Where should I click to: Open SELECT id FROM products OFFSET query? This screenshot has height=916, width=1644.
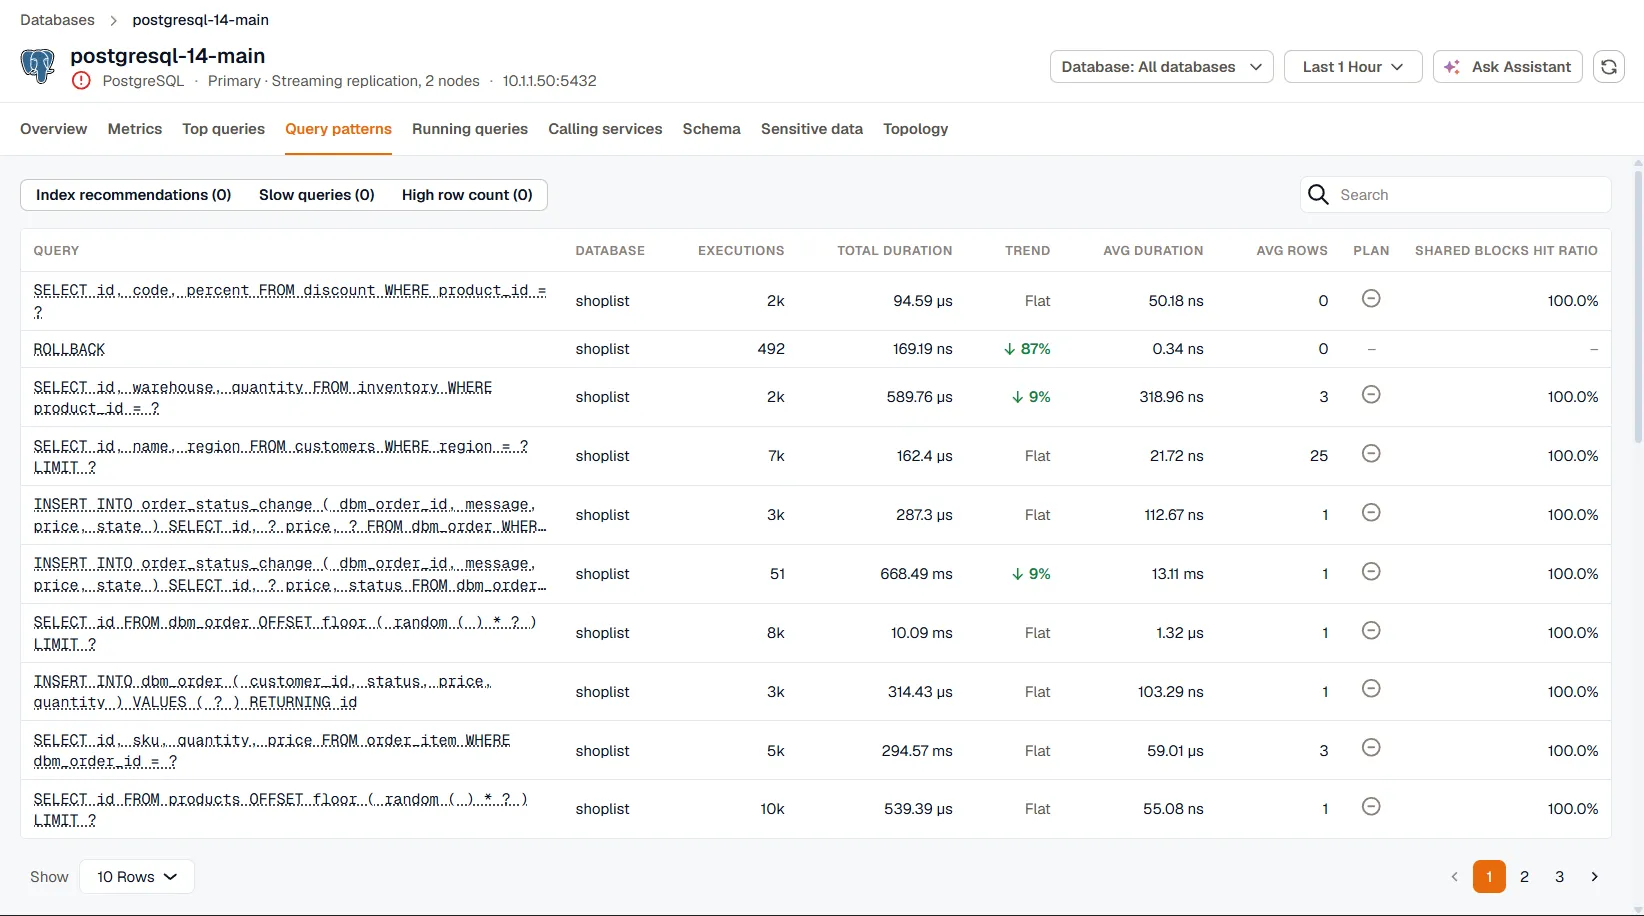[x=281, y=809]
